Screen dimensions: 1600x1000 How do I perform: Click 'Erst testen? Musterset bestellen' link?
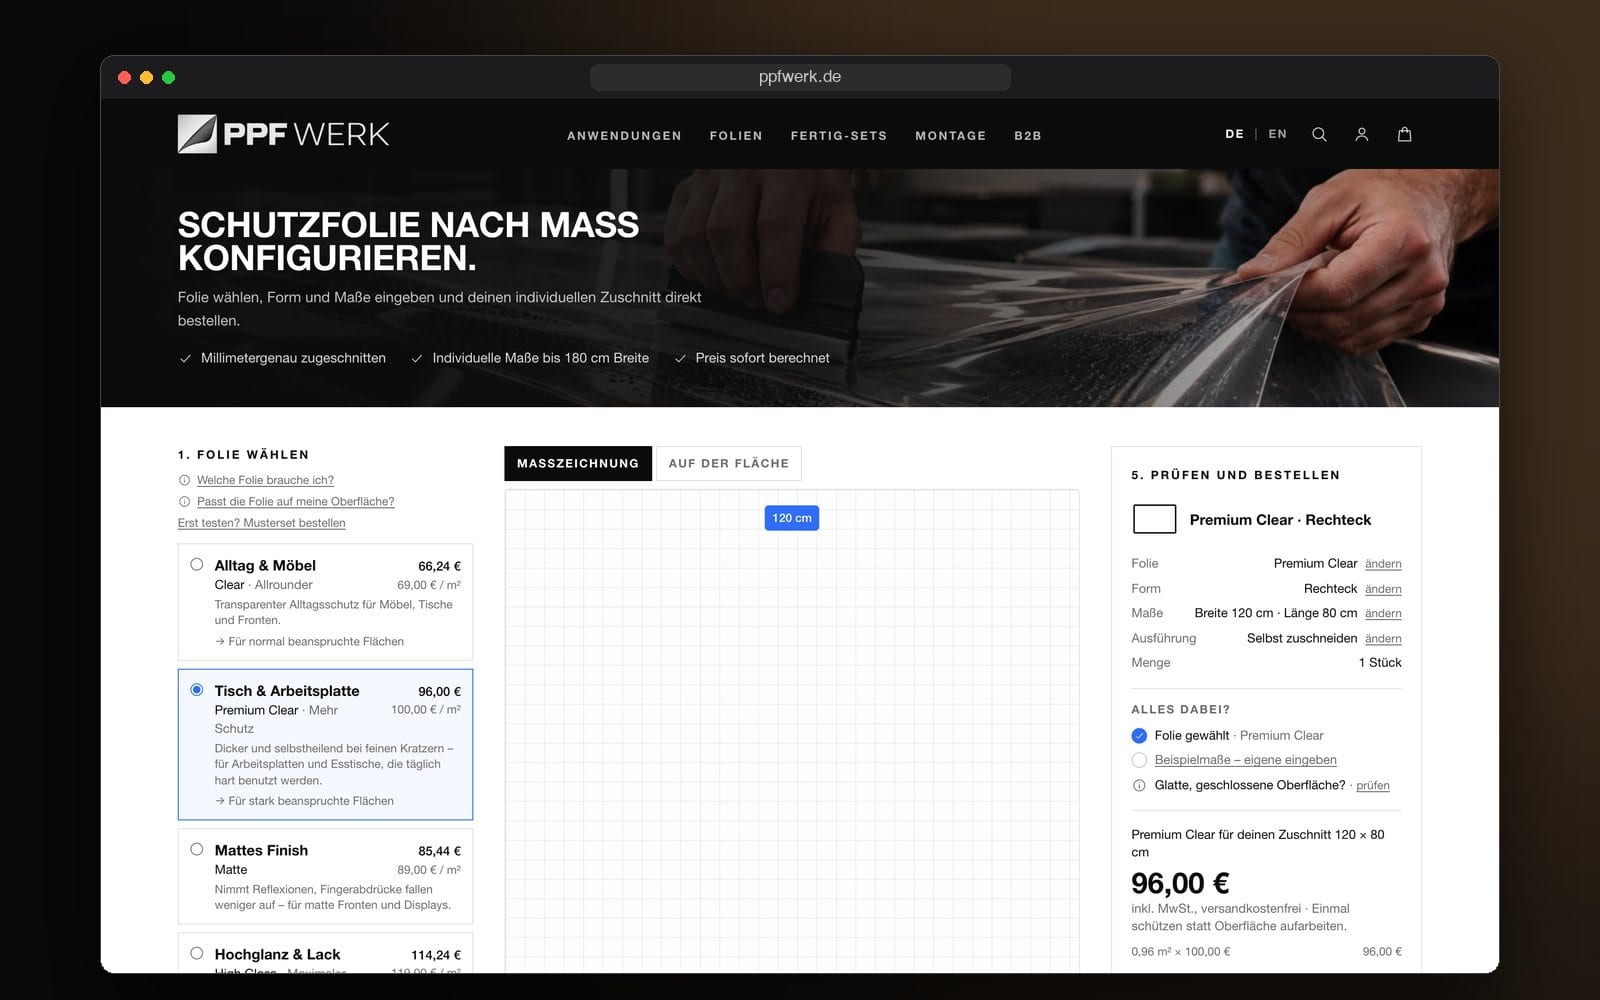tap(261, 523)
